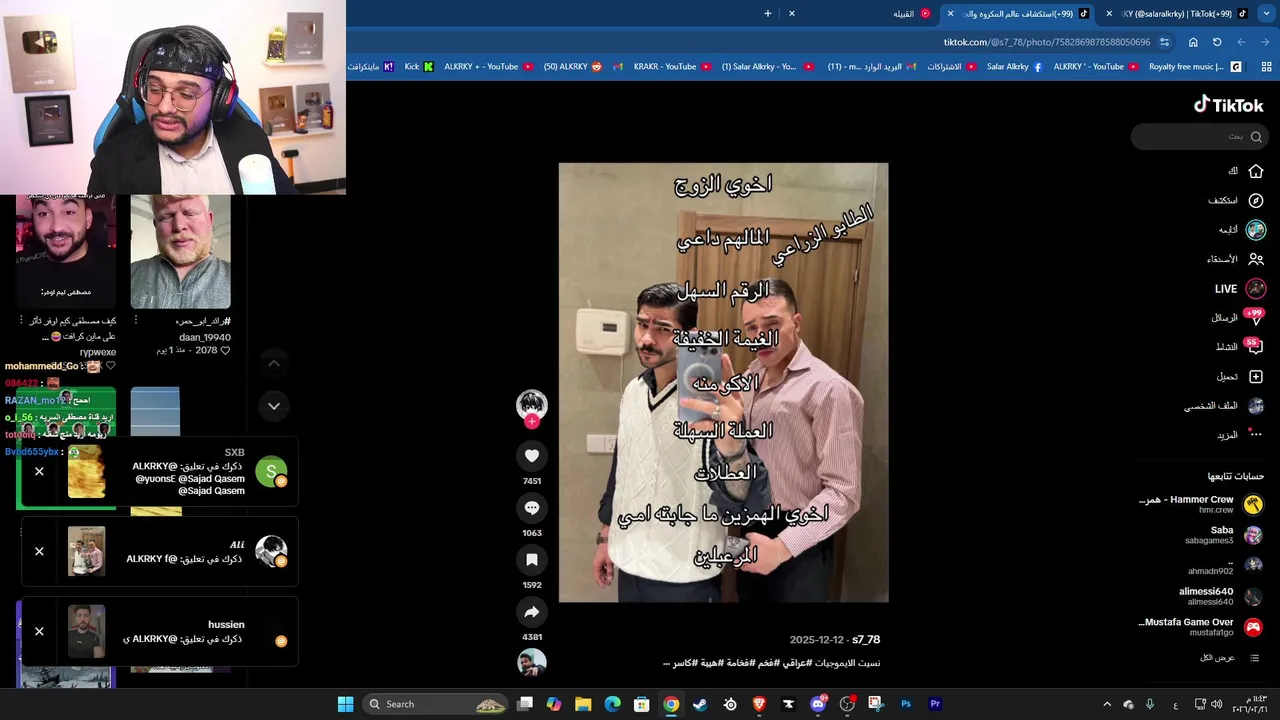Dismiss the hussien mention notification
The height and width of the screenshot is (720, 1280).
point(39,632)
